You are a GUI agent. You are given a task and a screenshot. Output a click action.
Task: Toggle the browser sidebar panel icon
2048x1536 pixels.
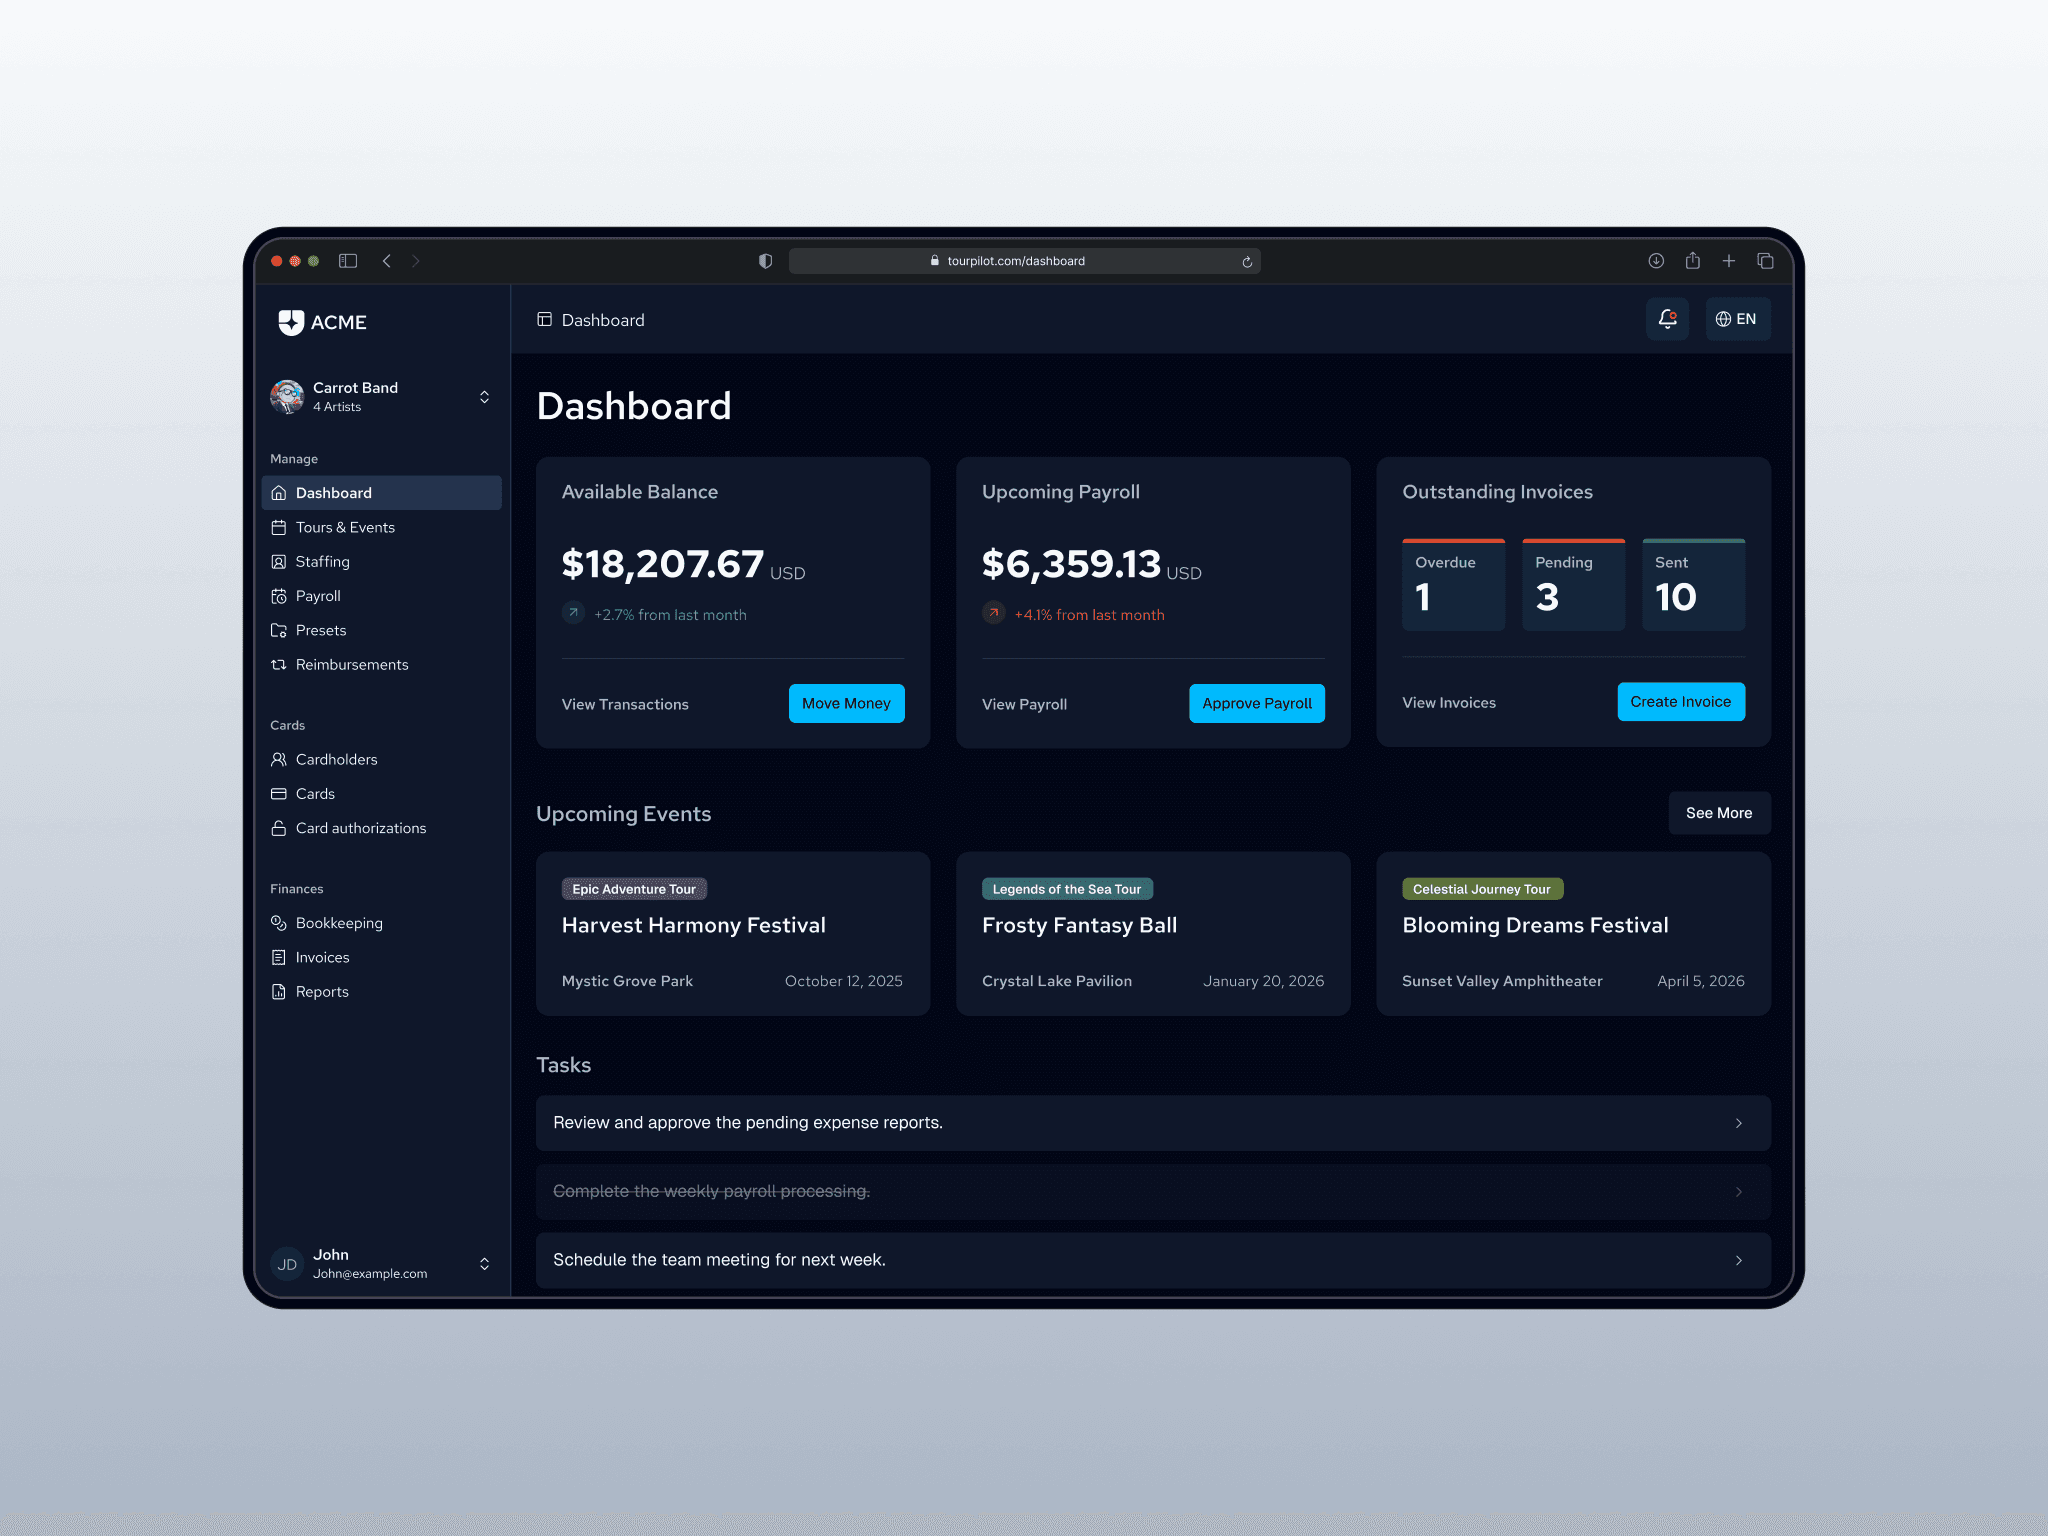348,261
